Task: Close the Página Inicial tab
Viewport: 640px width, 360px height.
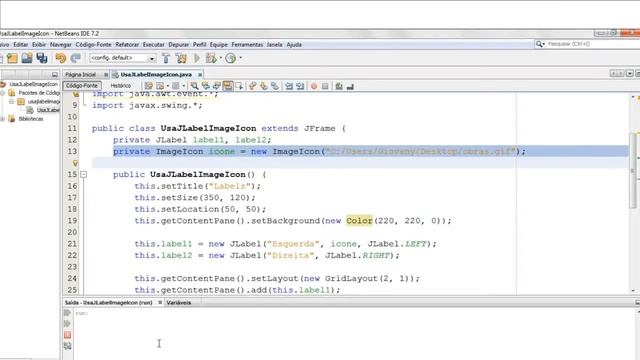Action: (x=106, y=75)
